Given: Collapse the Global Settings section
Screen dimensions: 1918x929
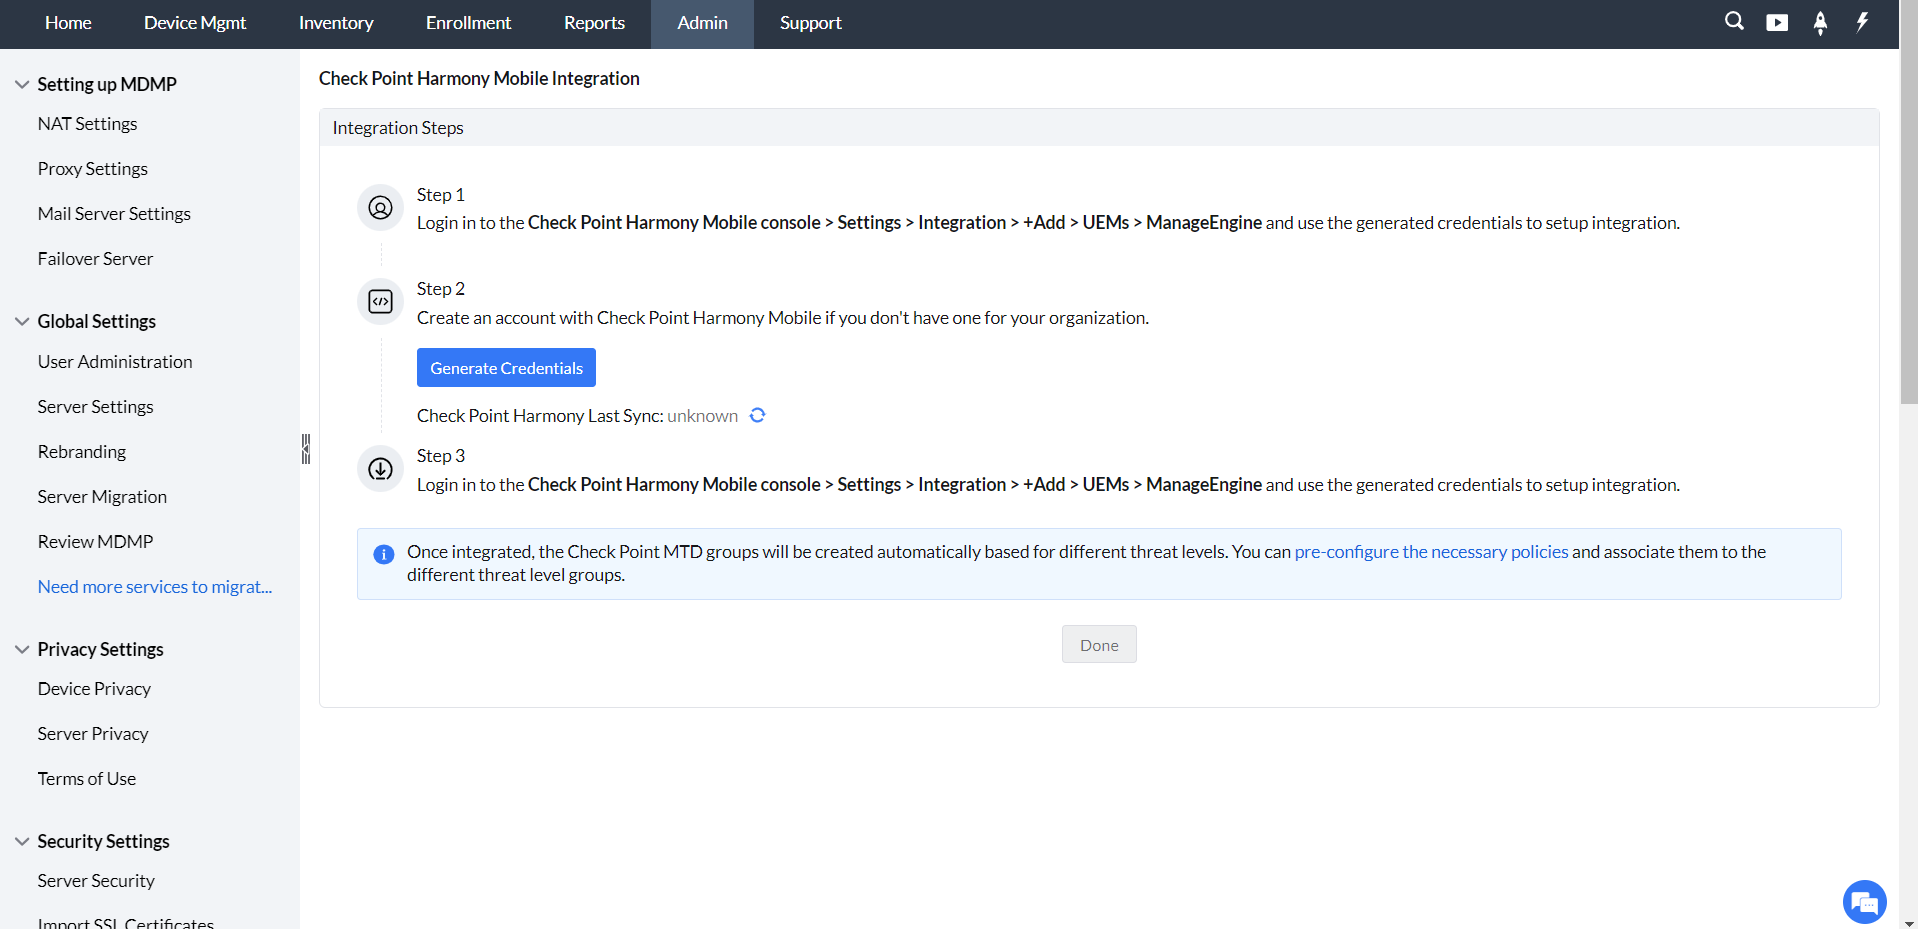Looking at the screenshot, I should coord(21,320).
